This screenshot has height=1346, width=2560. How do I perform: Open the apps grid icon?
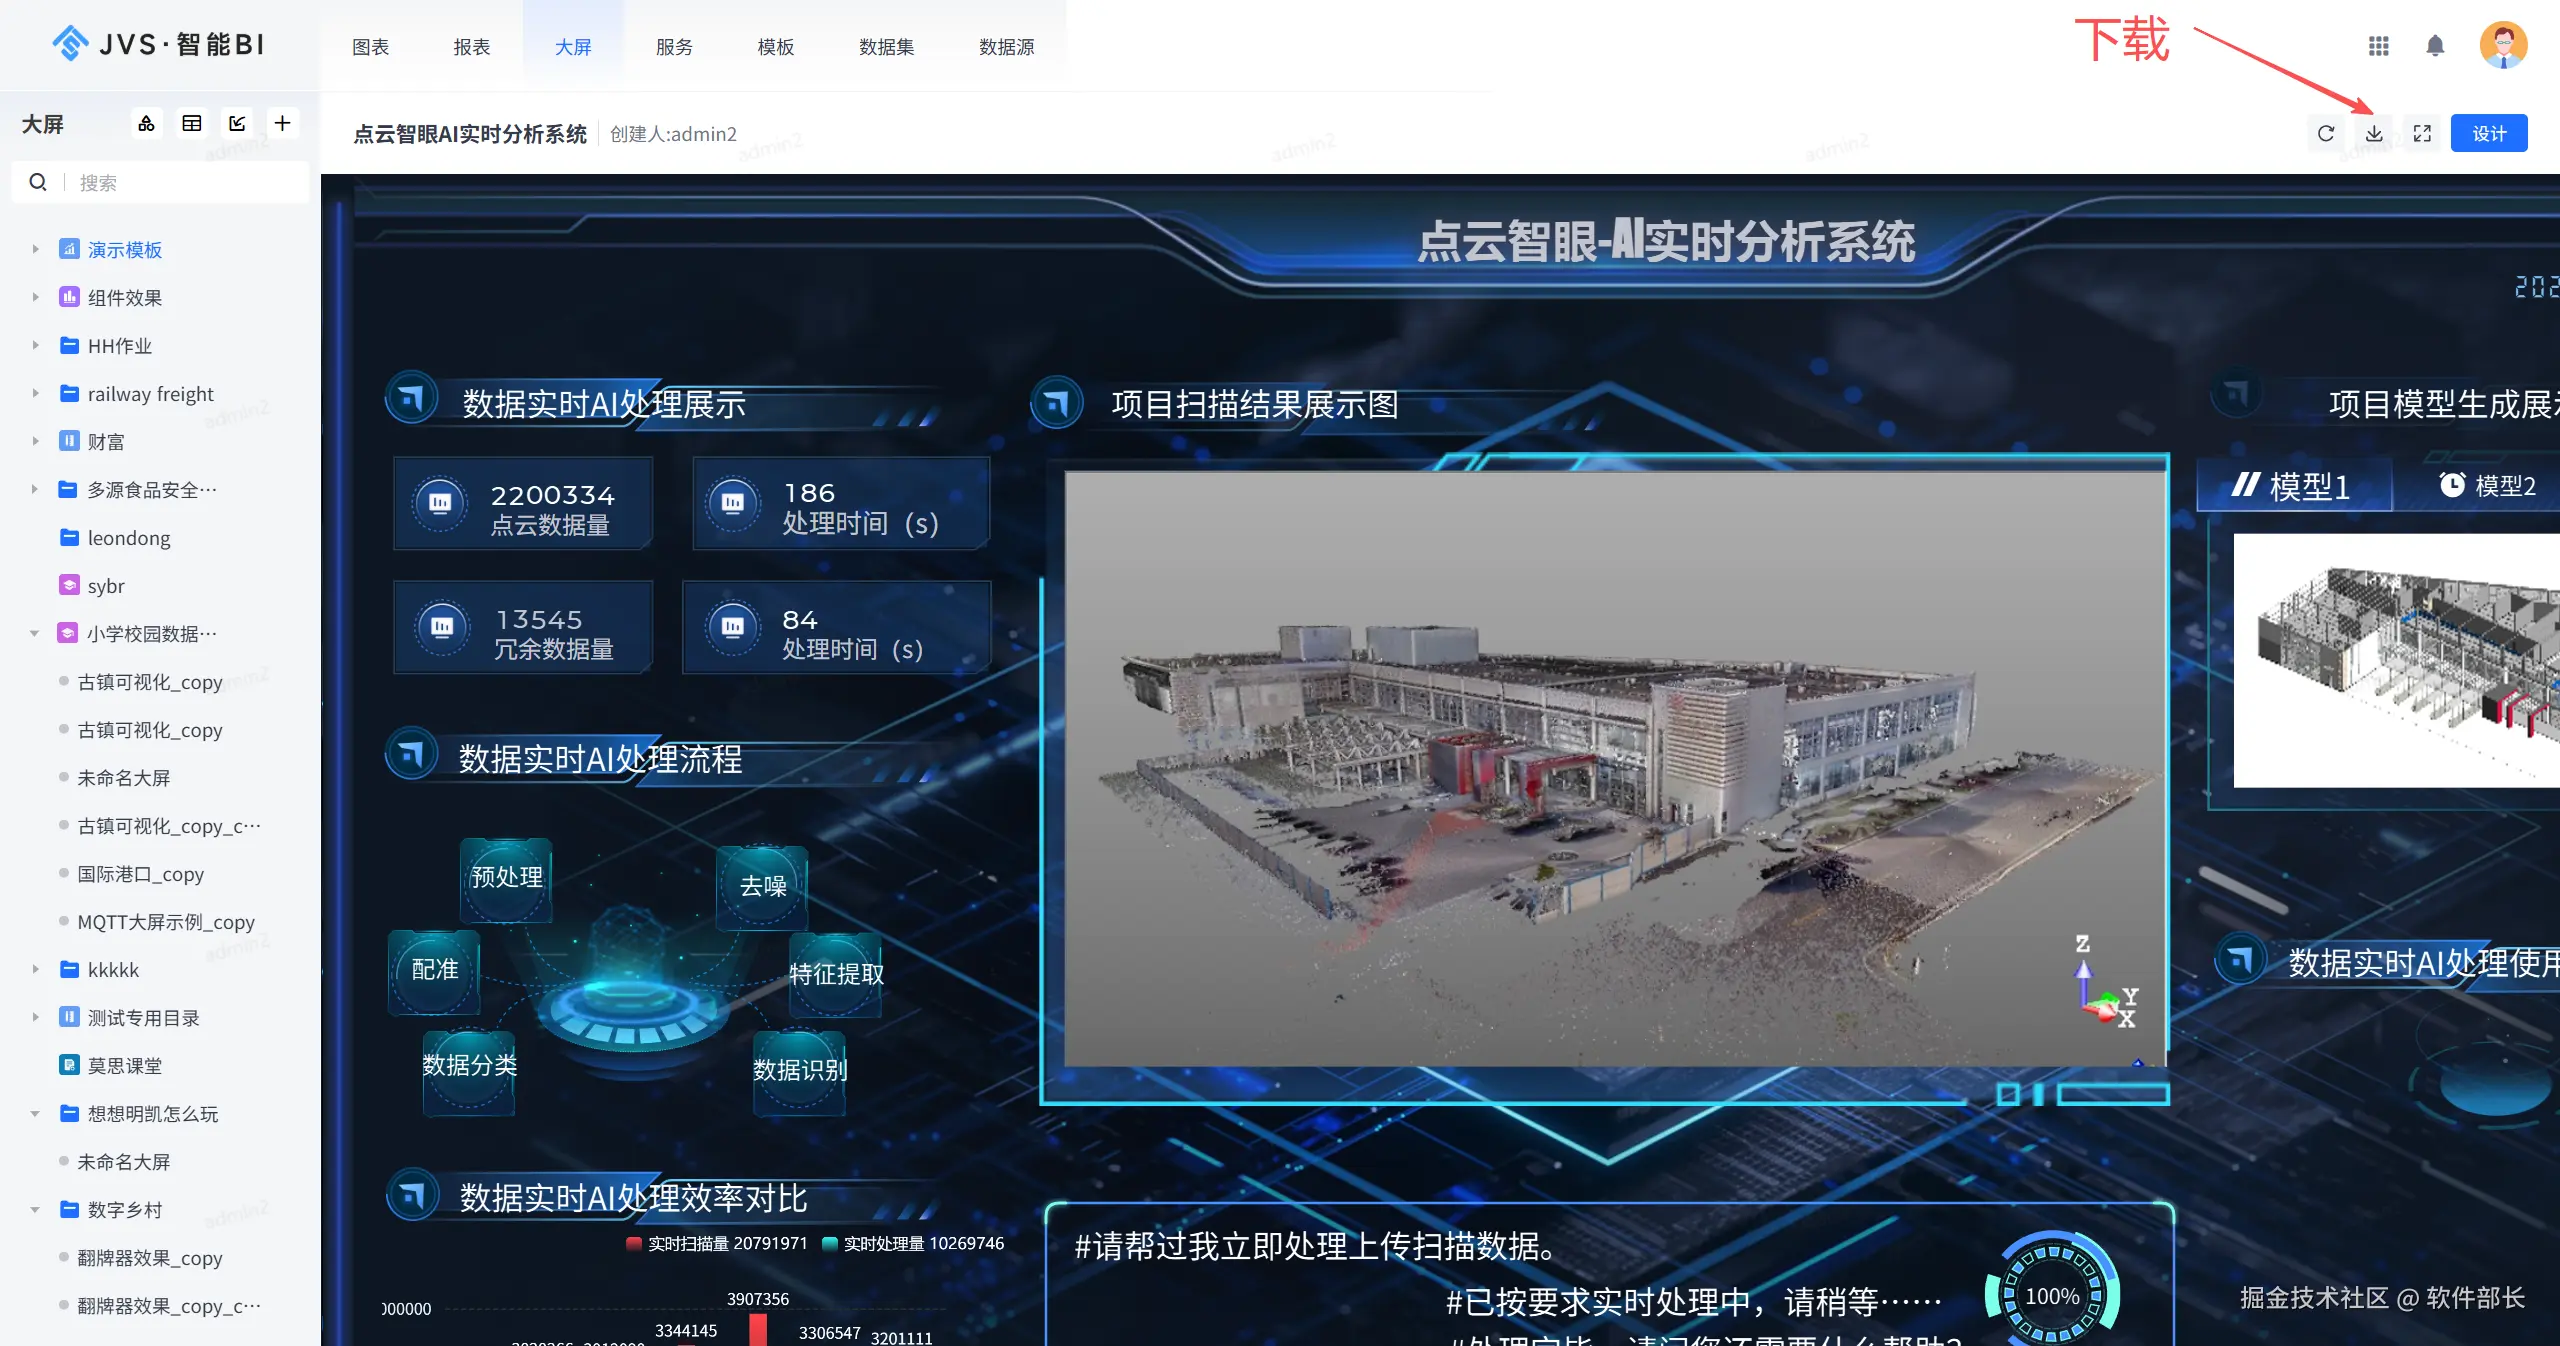pyautogui.click(x=2379, y=46)
